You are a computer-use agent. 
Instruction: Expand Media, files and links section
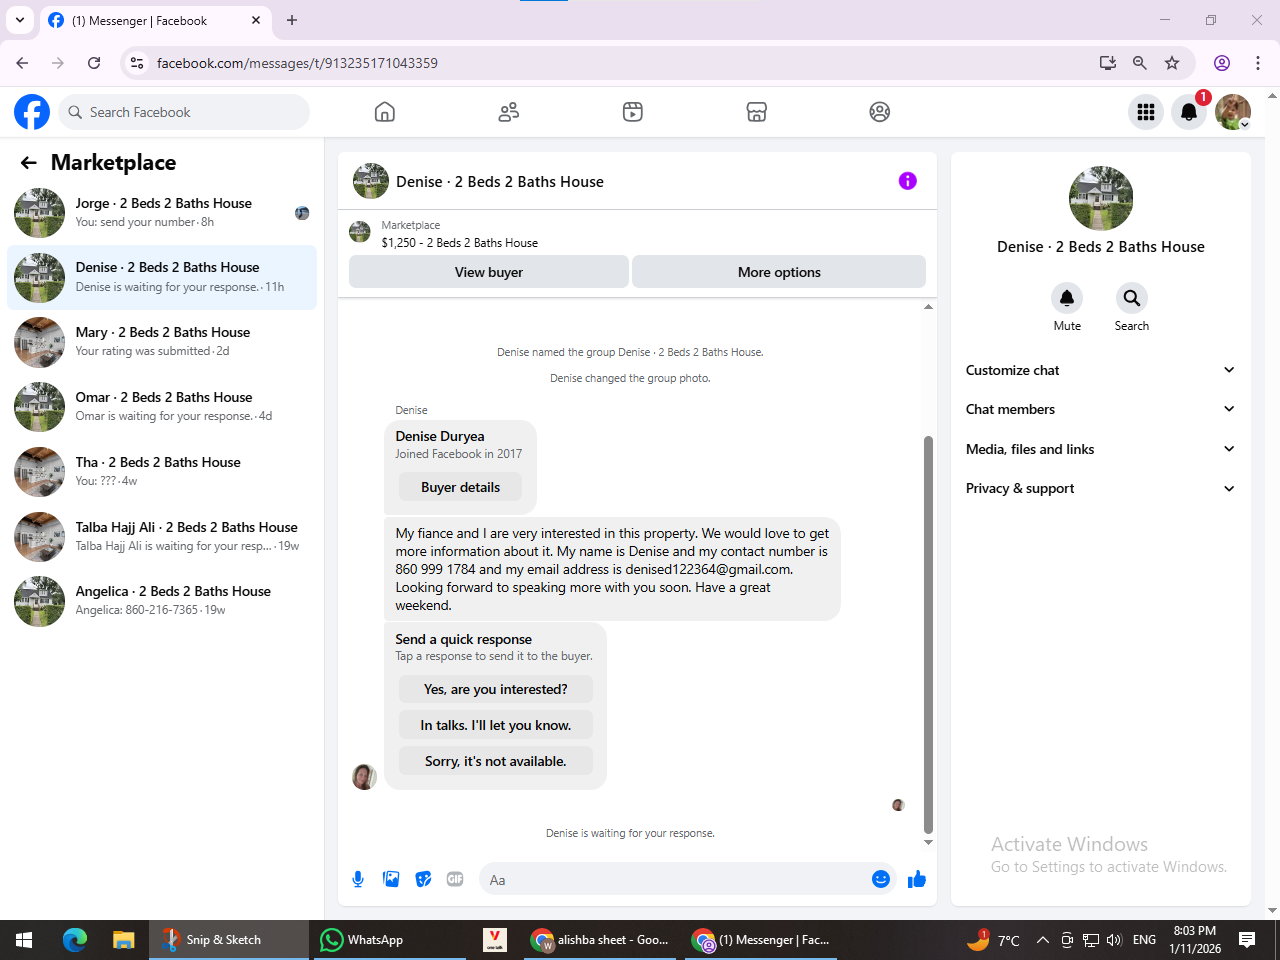click(x=1101, y=449)
